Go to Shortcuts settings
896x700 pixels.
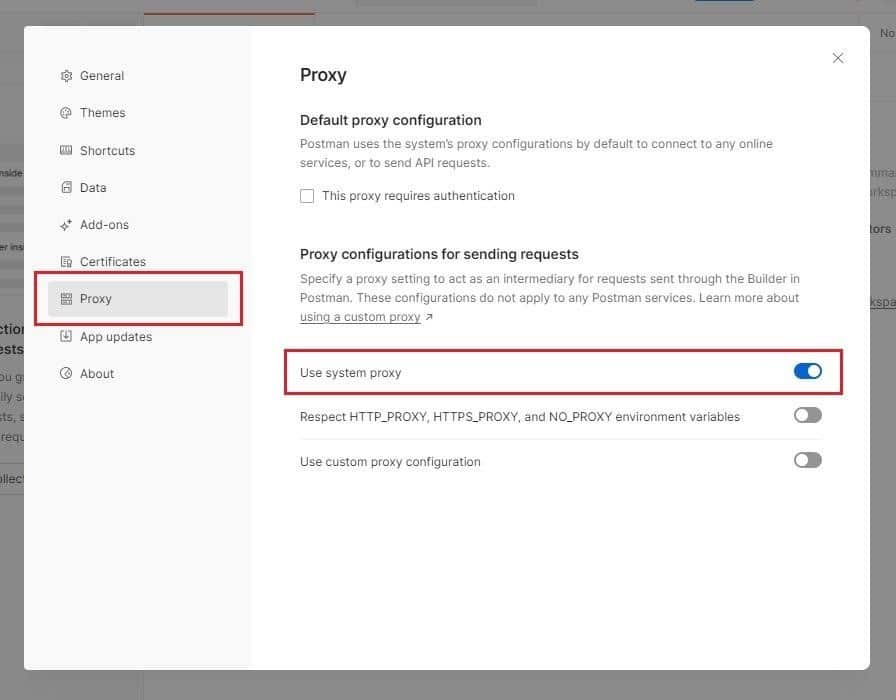107,150
